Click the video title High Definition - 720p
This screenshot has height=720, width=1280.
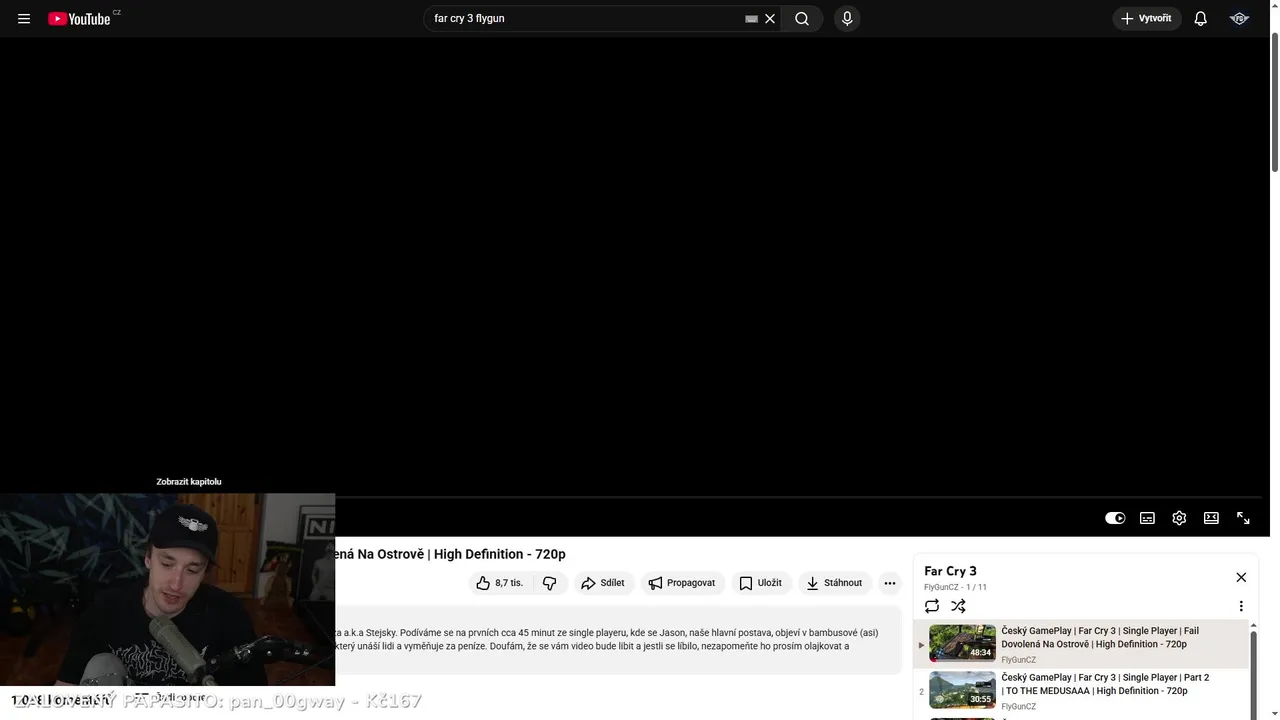tap(450, 554)
